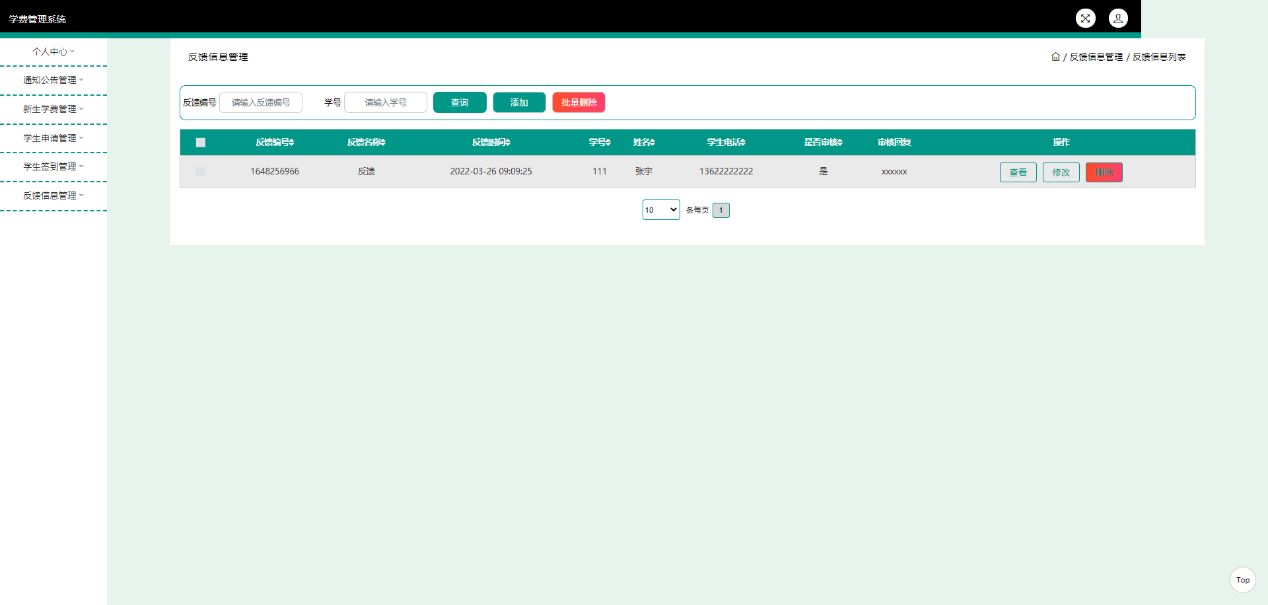Check the select-all checkbox in table header
This screenshot has height=605, width=1268.
point(200,143)
